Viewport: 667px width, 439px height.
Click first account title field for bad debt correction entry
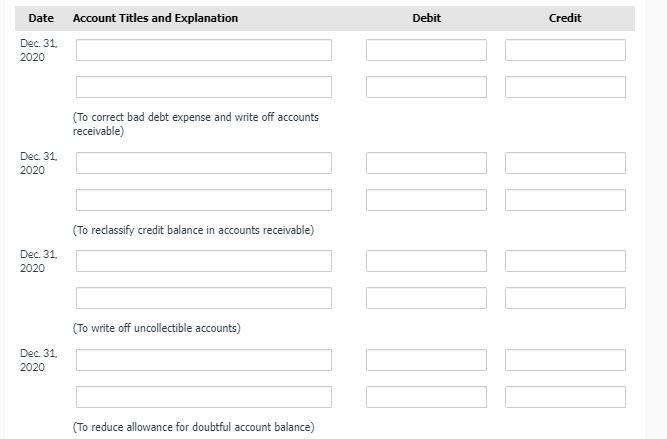pyautogui.click(x=204, y=50)
